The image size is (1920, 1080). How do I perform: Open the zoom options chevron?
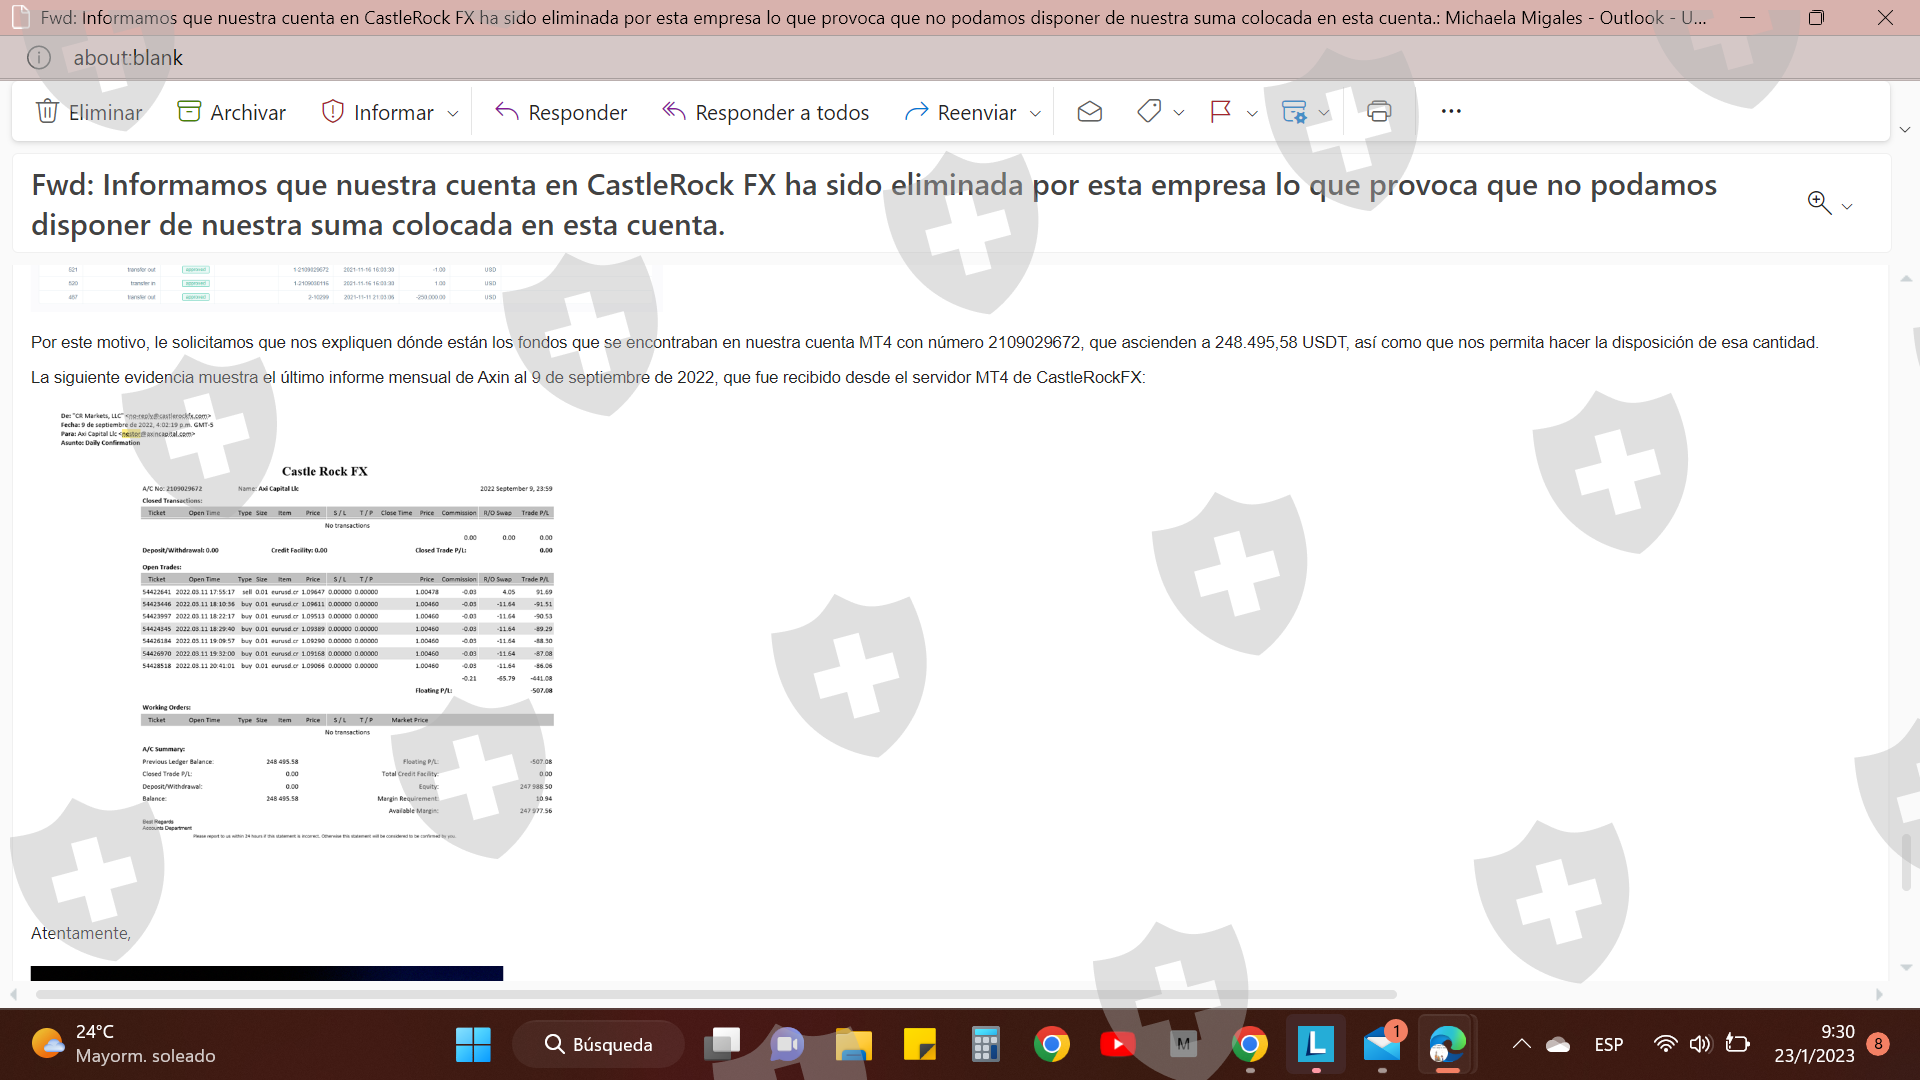(x=1847, y=206)
